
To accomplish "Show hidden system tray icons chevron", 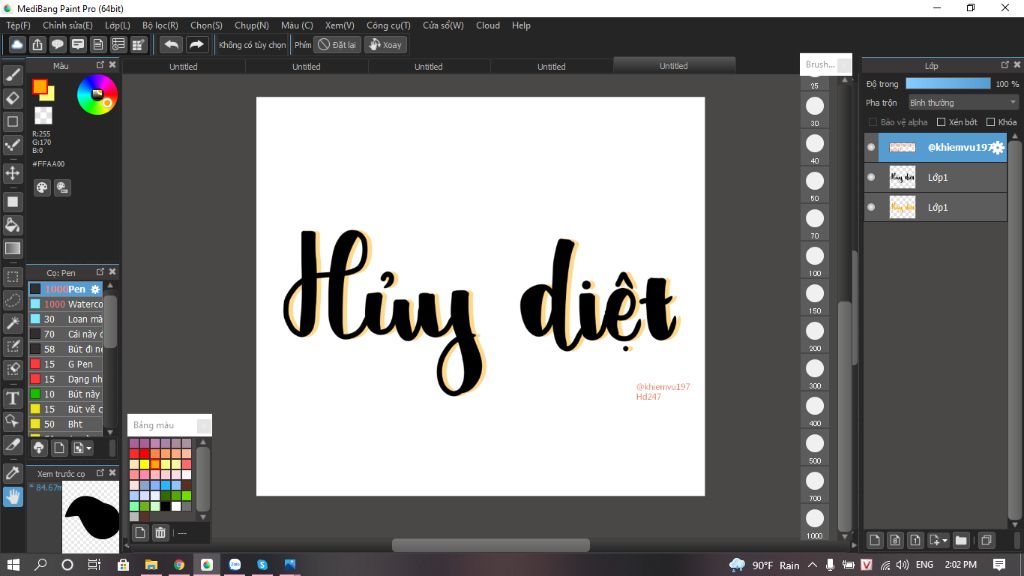I will click(812, 565).
